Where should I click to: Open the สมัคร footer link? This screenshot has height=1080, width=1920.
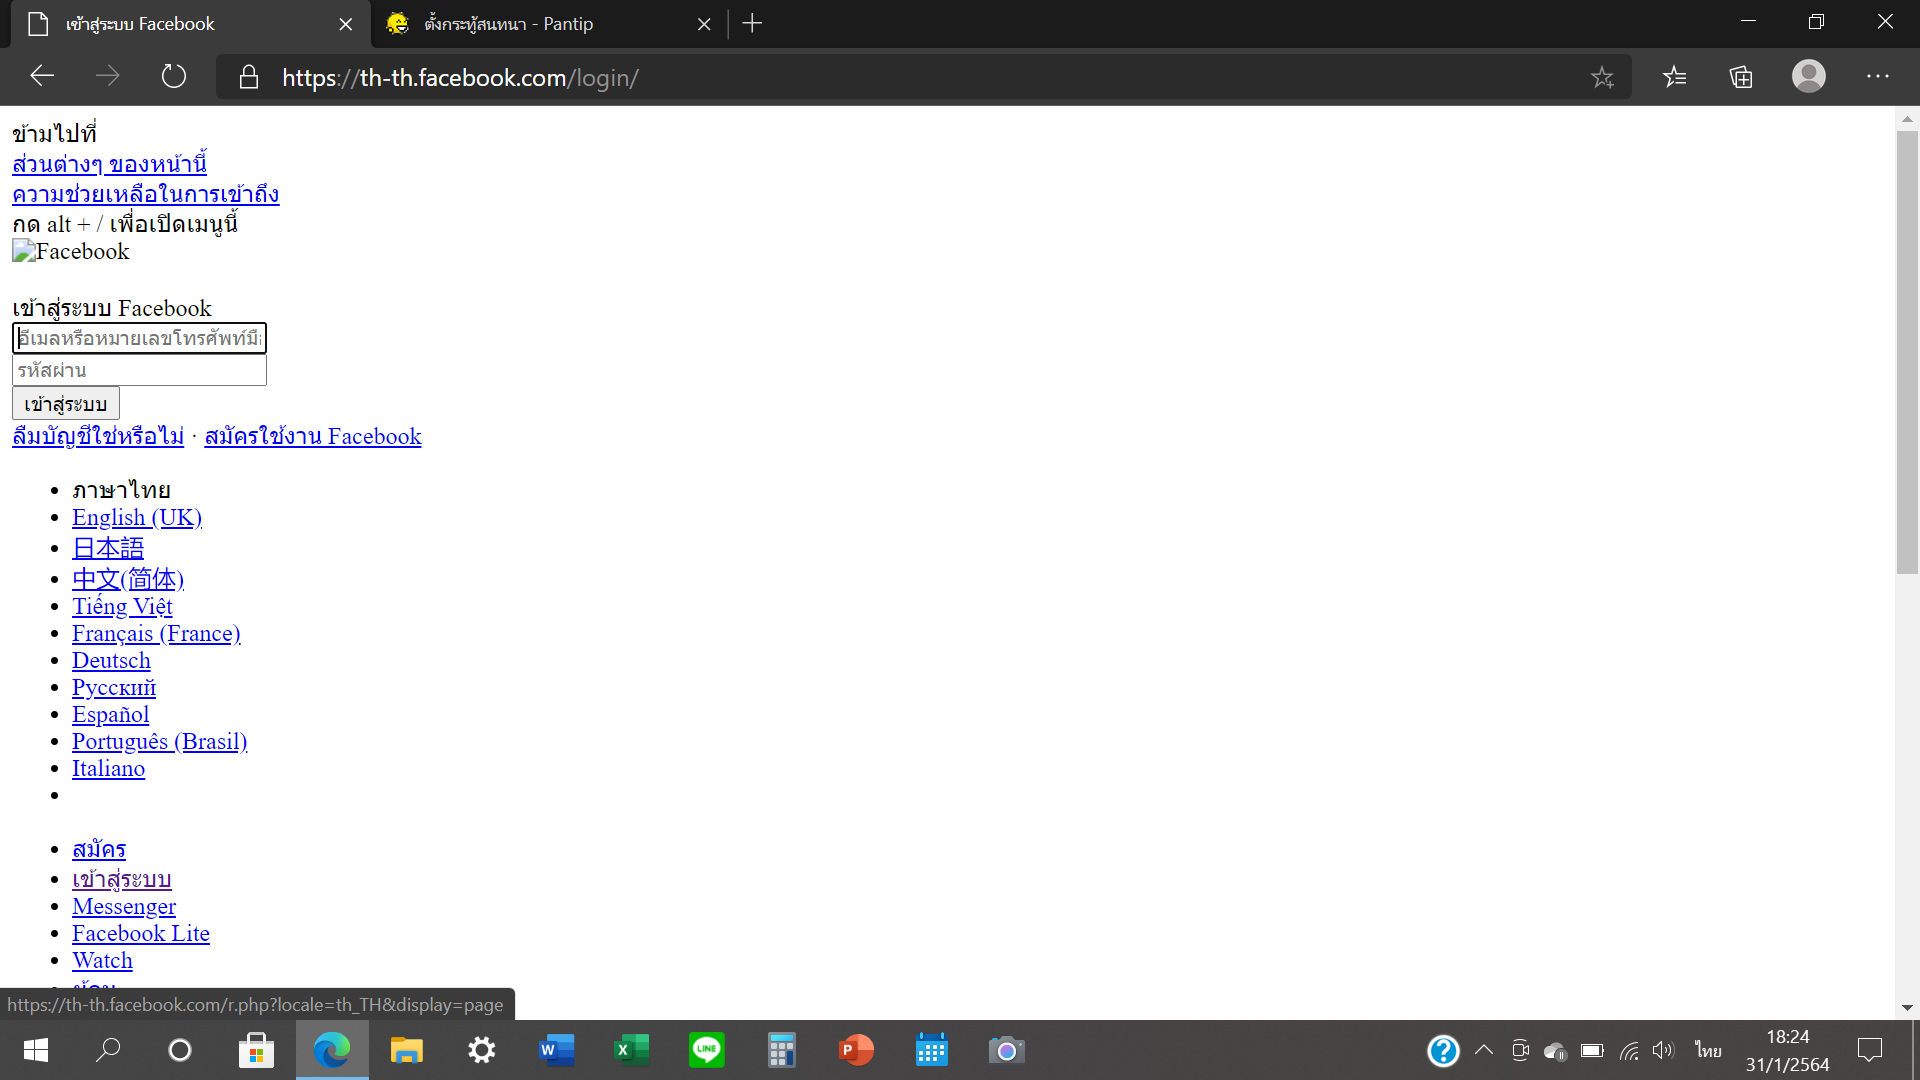click(99, 849)
